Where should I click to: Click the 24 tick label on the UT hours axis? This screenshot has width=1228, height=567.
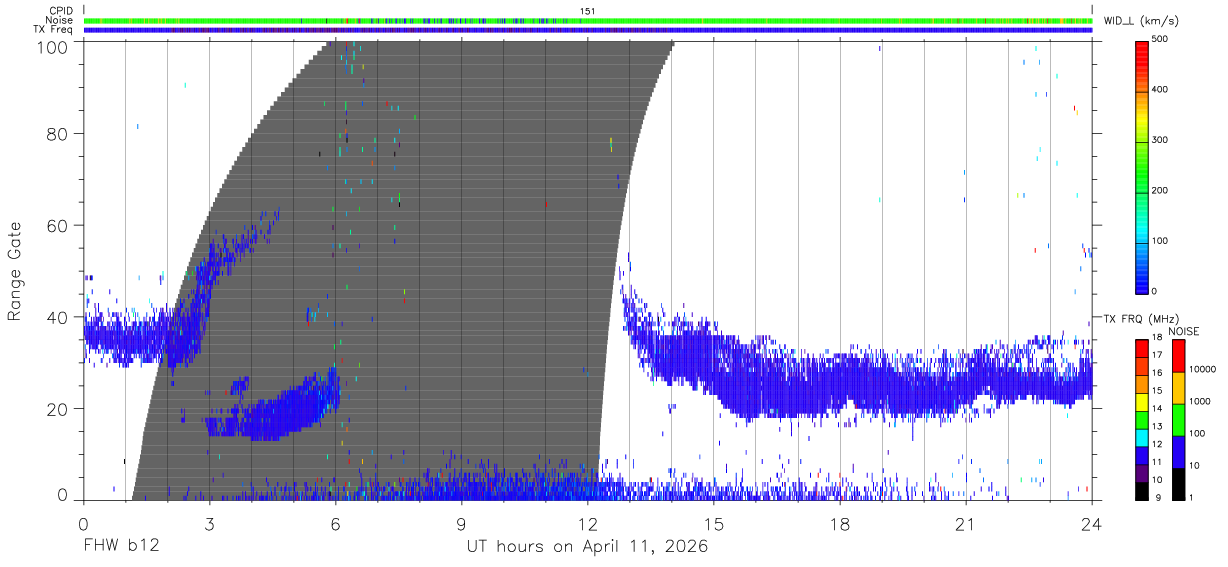(1092, 524)
